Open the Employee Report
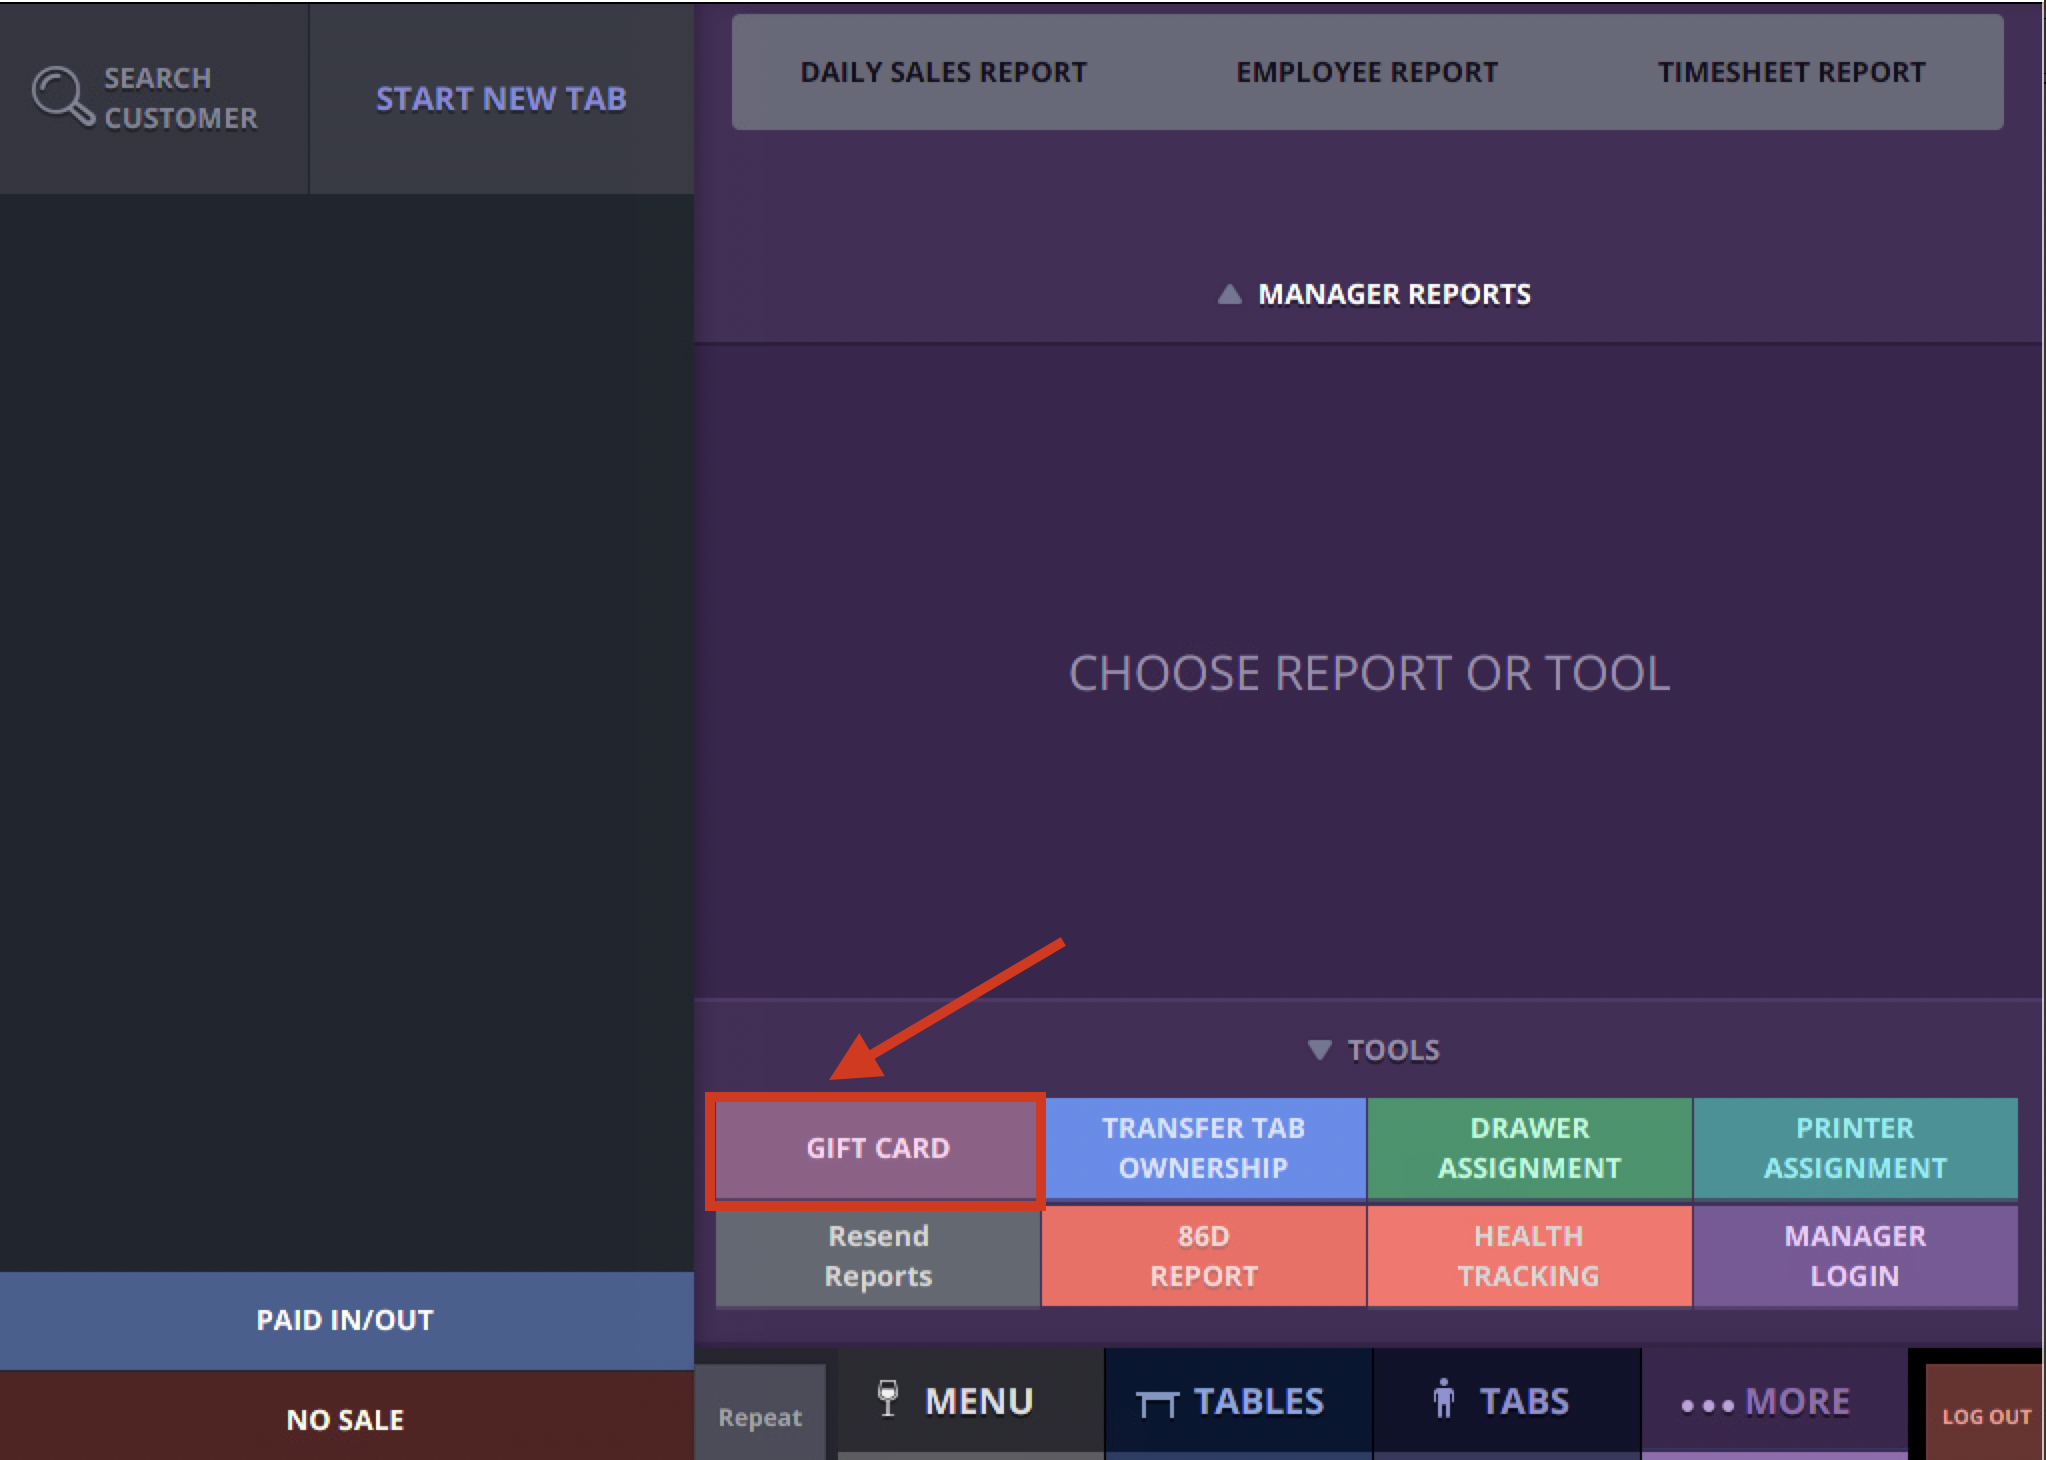The image size is (2046, 1460). click(1366, 72)
